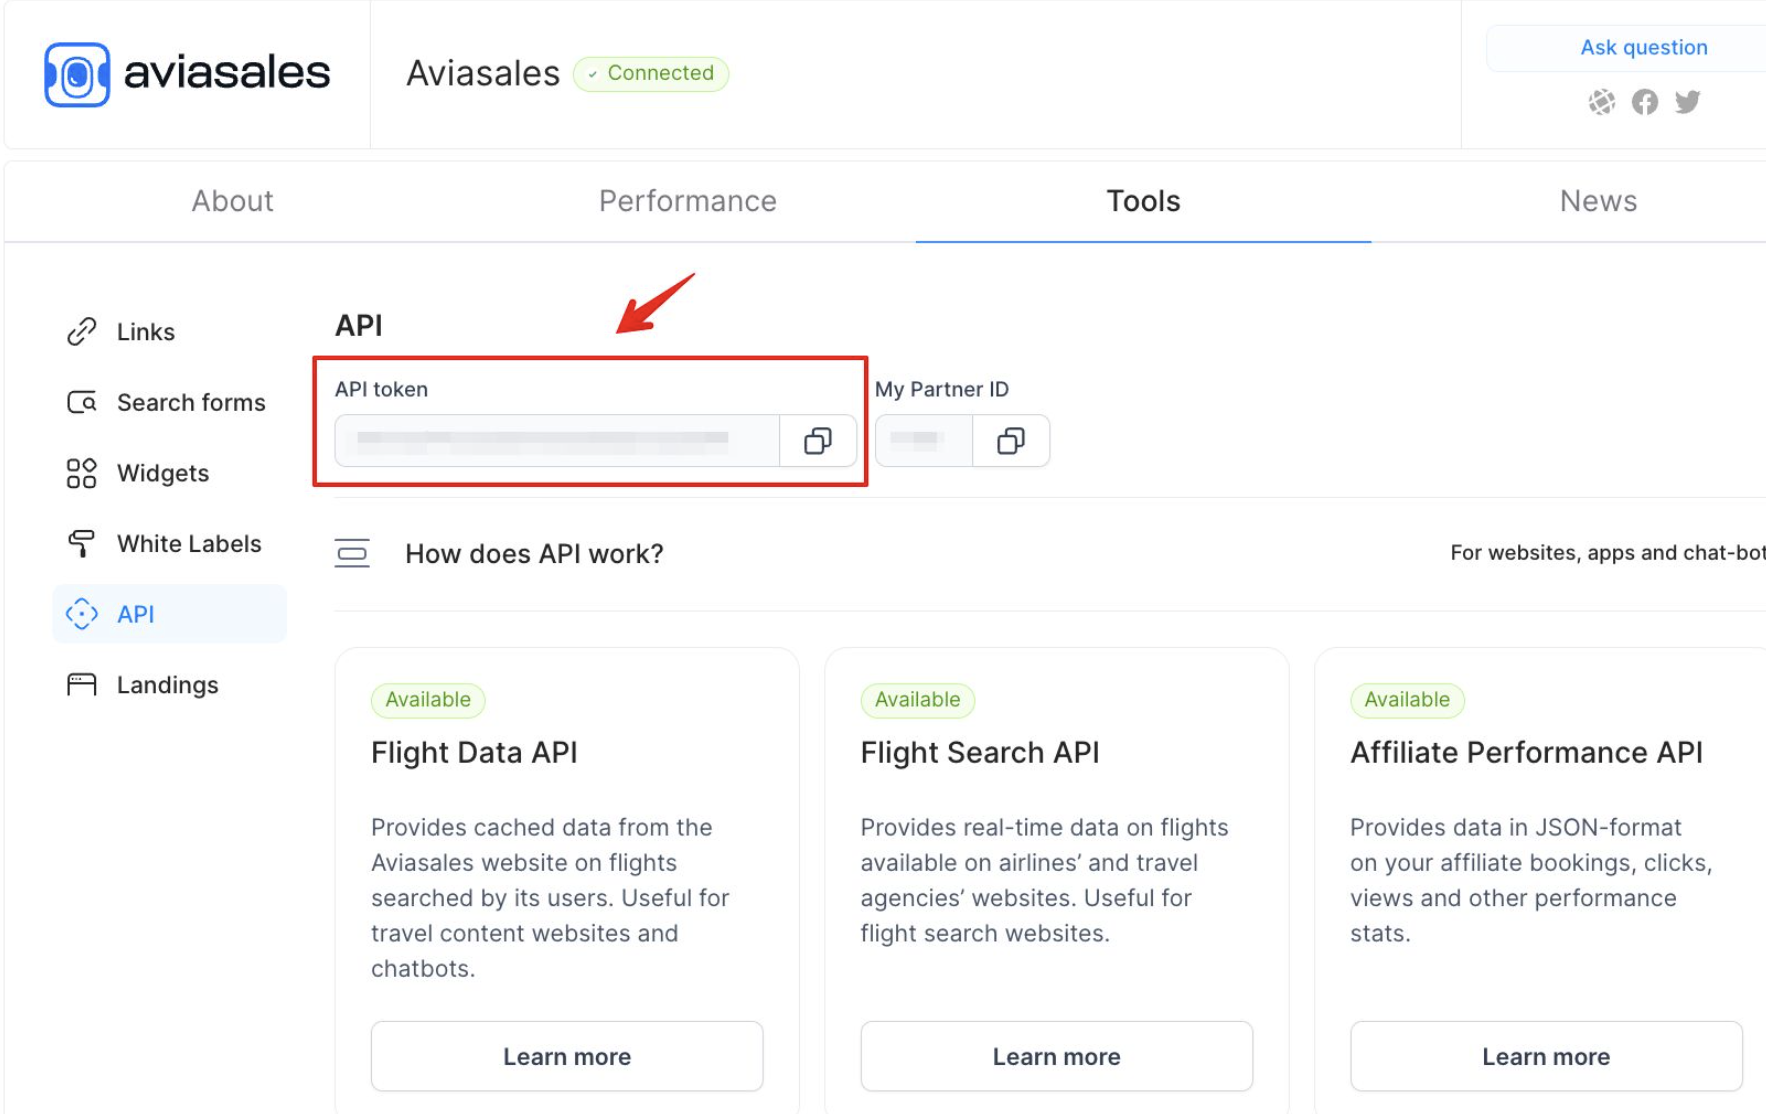Learn more about Flight Data API
This screenshot has height=1114, width=1766.
pyautogui.click(x=567, y=1057)
